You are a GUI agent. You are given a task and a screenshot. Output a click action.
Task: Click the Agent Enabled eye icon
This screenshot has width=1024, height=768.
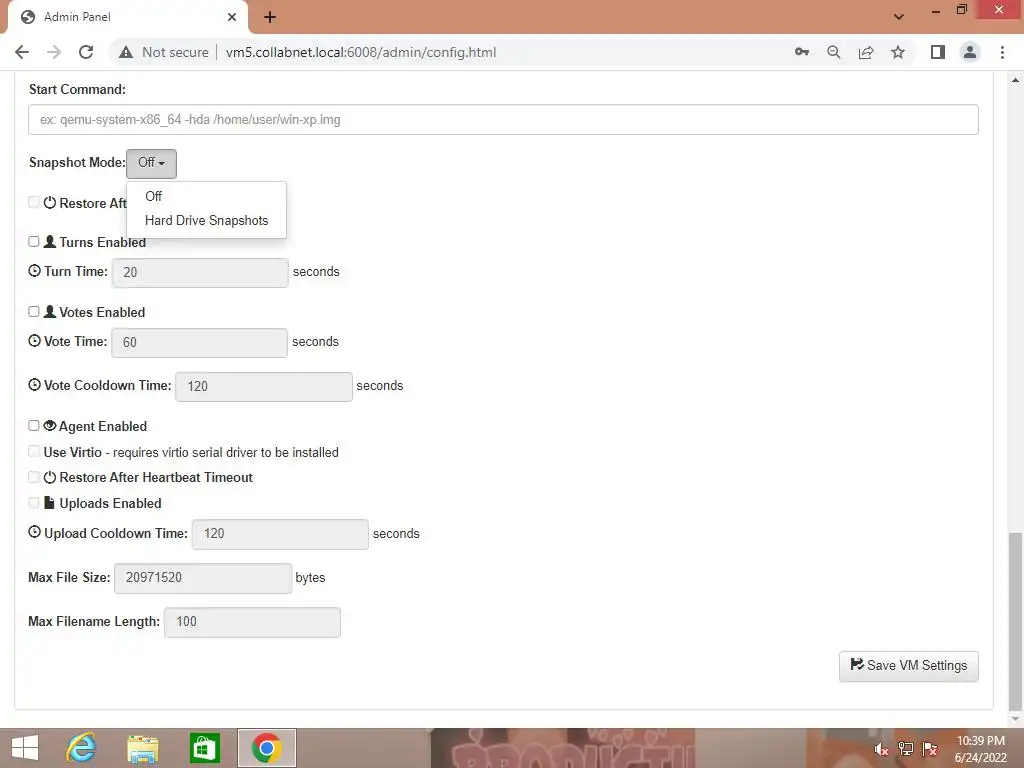[50, 425]
